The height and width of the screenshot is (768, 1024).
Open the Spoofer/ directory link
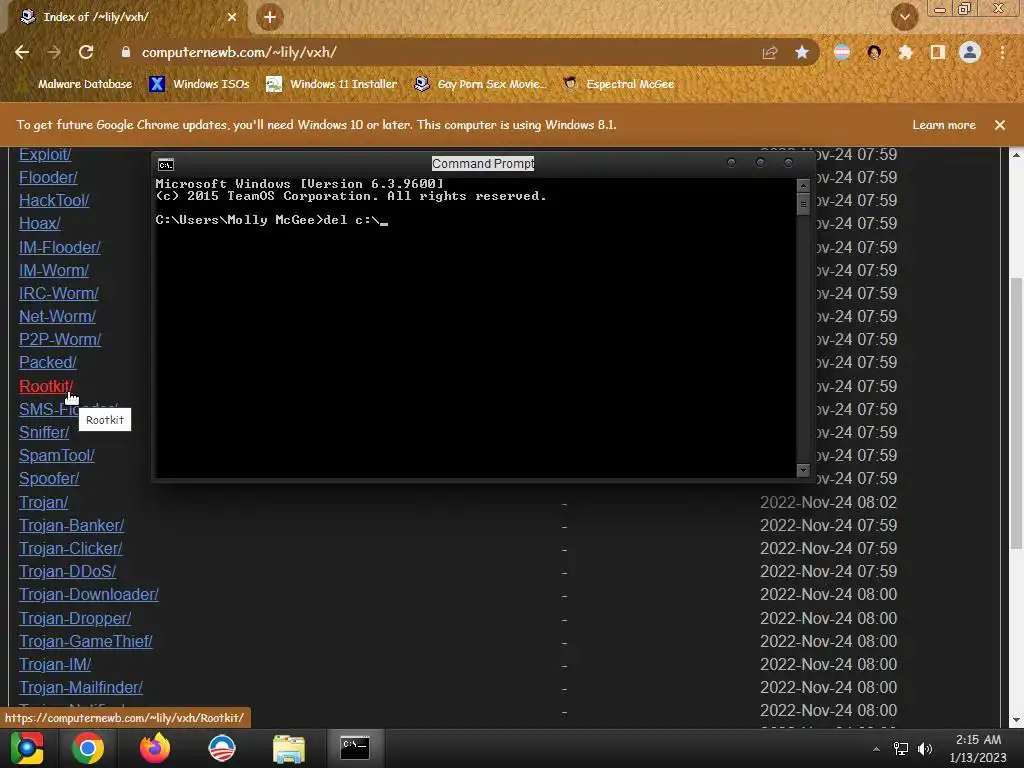(49, 478)
